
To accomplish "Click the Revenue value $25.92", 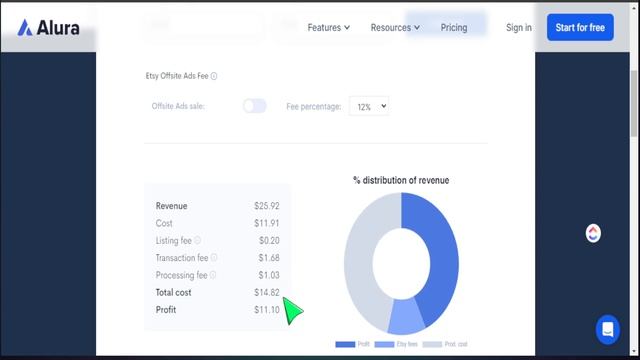I will (x=267, y=206).
